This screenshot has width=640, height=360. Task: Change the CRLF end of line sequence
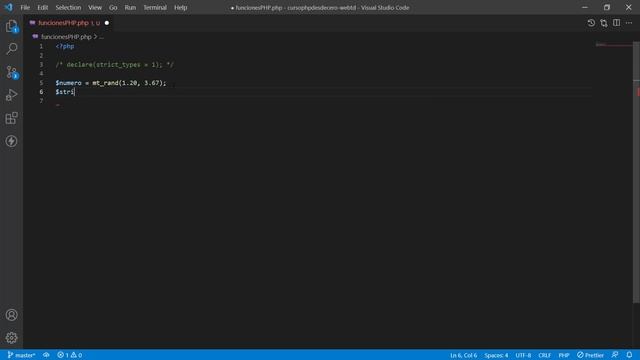click(544, 355)
